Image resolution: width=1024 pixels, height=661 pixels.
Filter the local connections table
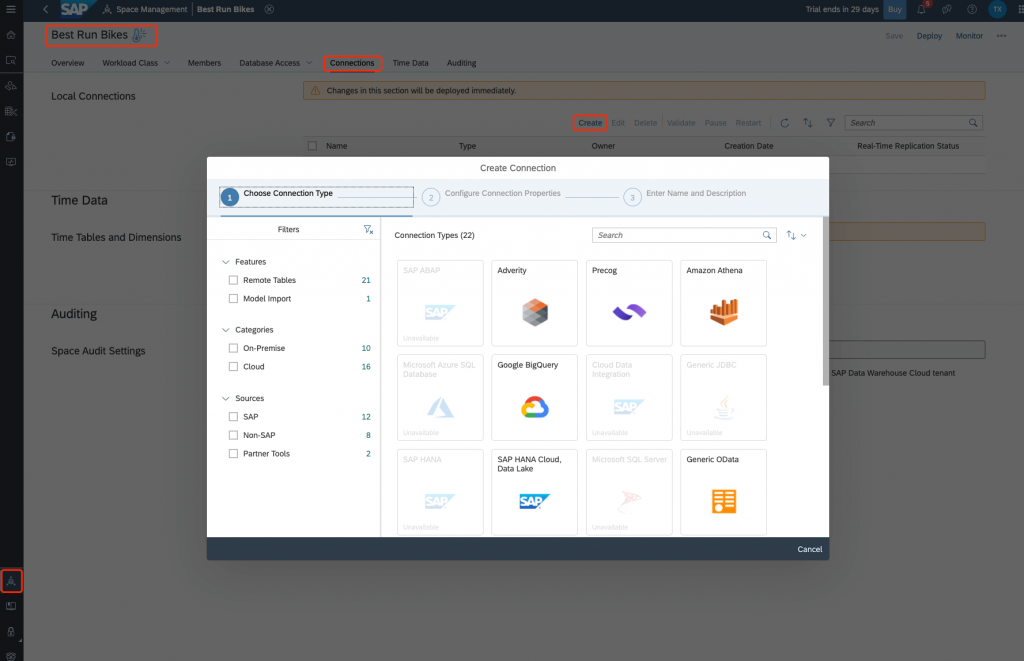831,123
